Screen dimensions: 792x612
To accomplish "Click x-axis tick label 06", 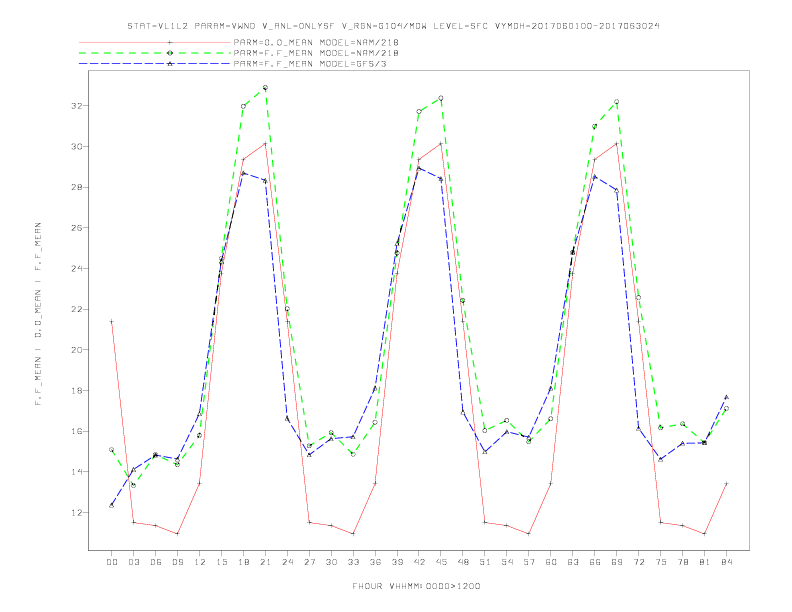I will (156, 562).
